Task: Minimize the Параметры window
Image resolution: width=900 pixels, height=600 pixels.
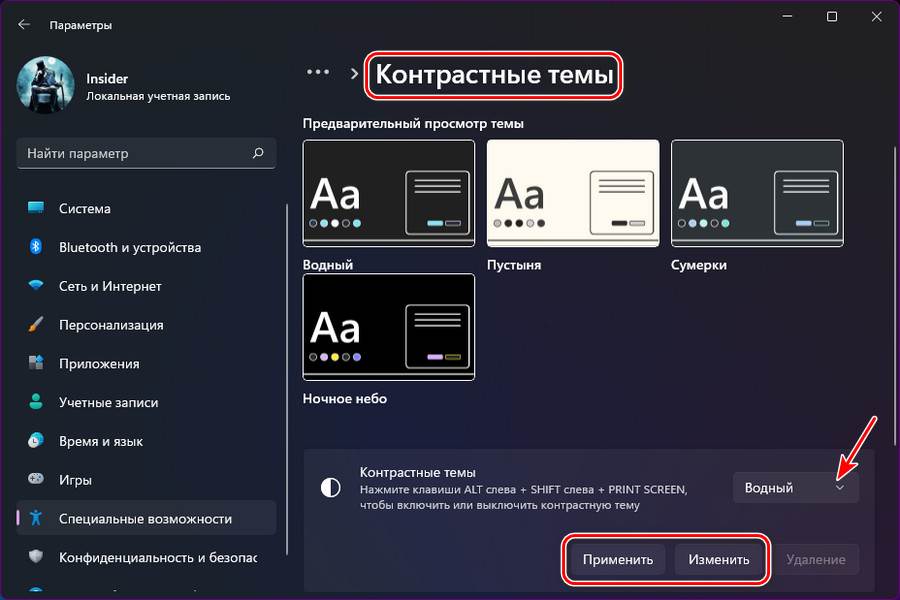Action: (787, 17)
